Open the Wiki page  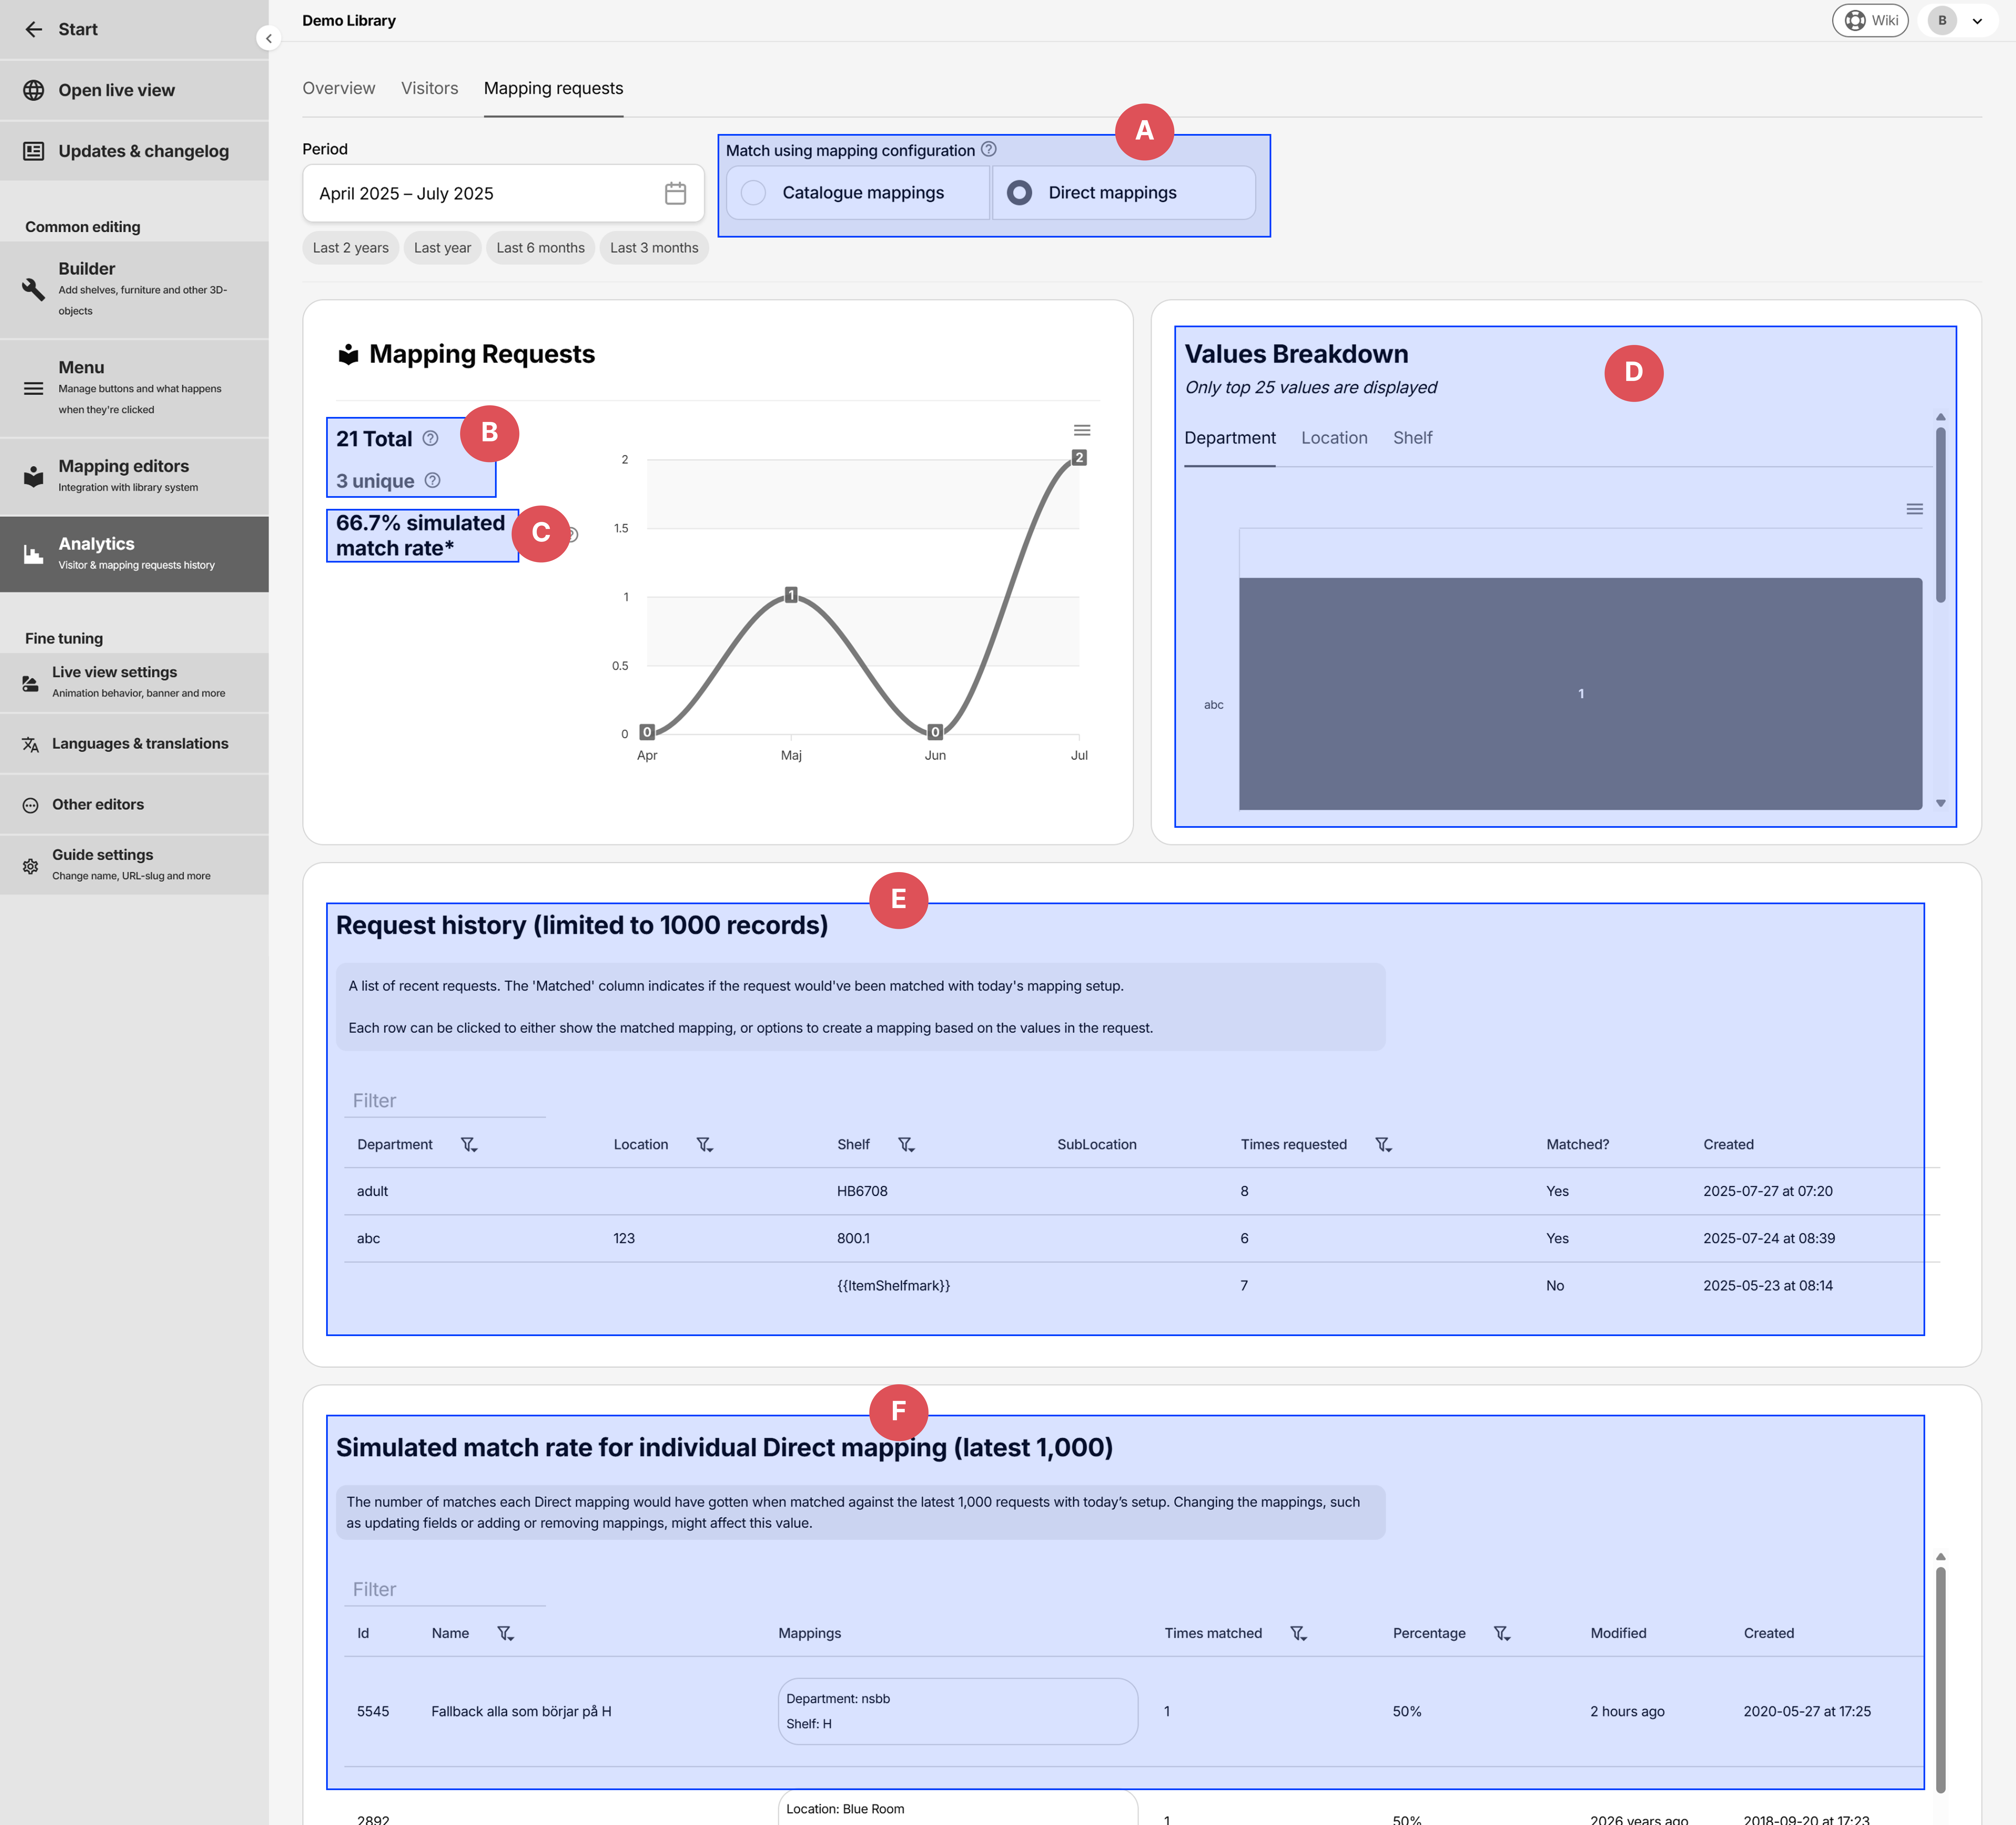pos(1870,20)
